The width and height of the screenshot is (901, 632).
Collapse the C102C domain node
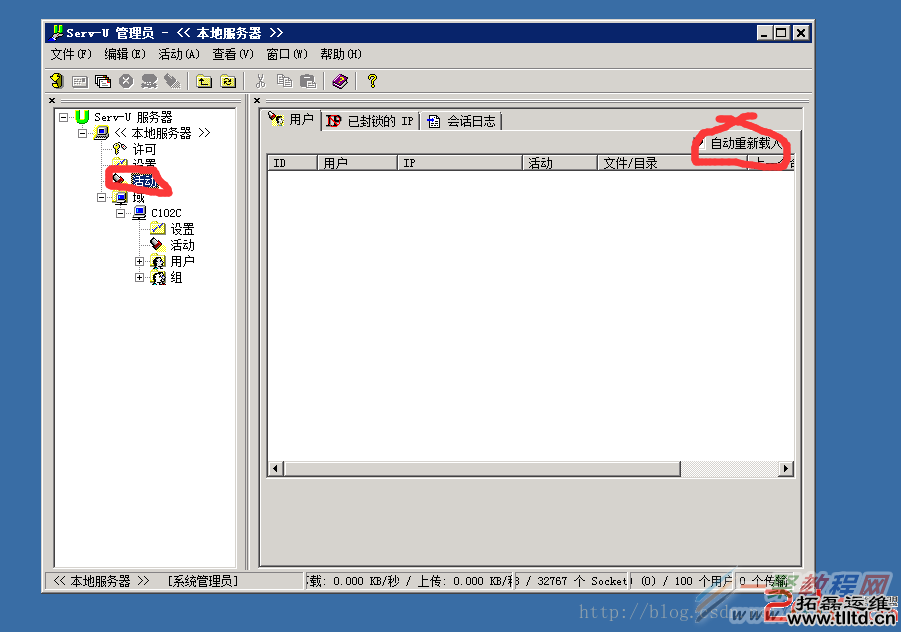coord(121,213)
